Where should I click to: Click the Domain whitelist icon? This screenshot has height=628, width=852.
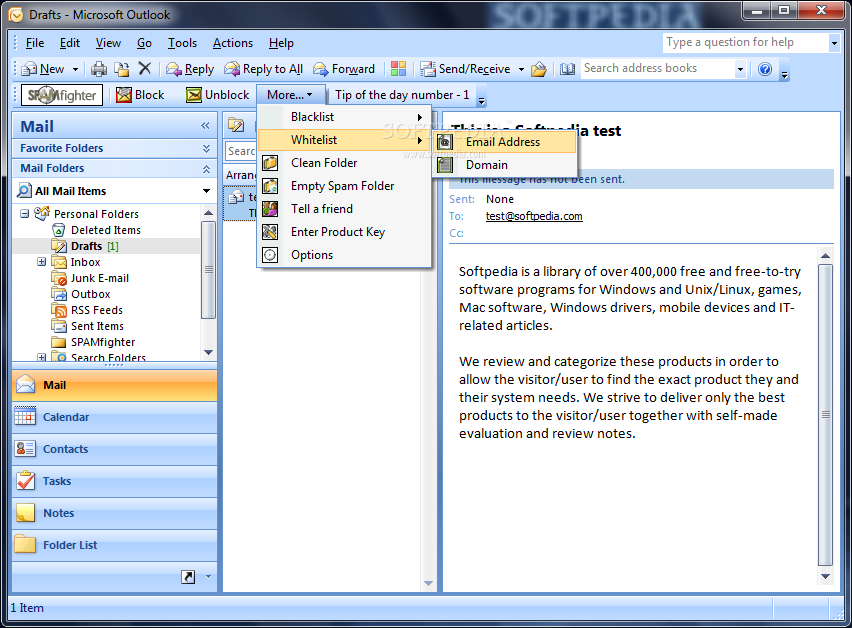coord(445,165)
